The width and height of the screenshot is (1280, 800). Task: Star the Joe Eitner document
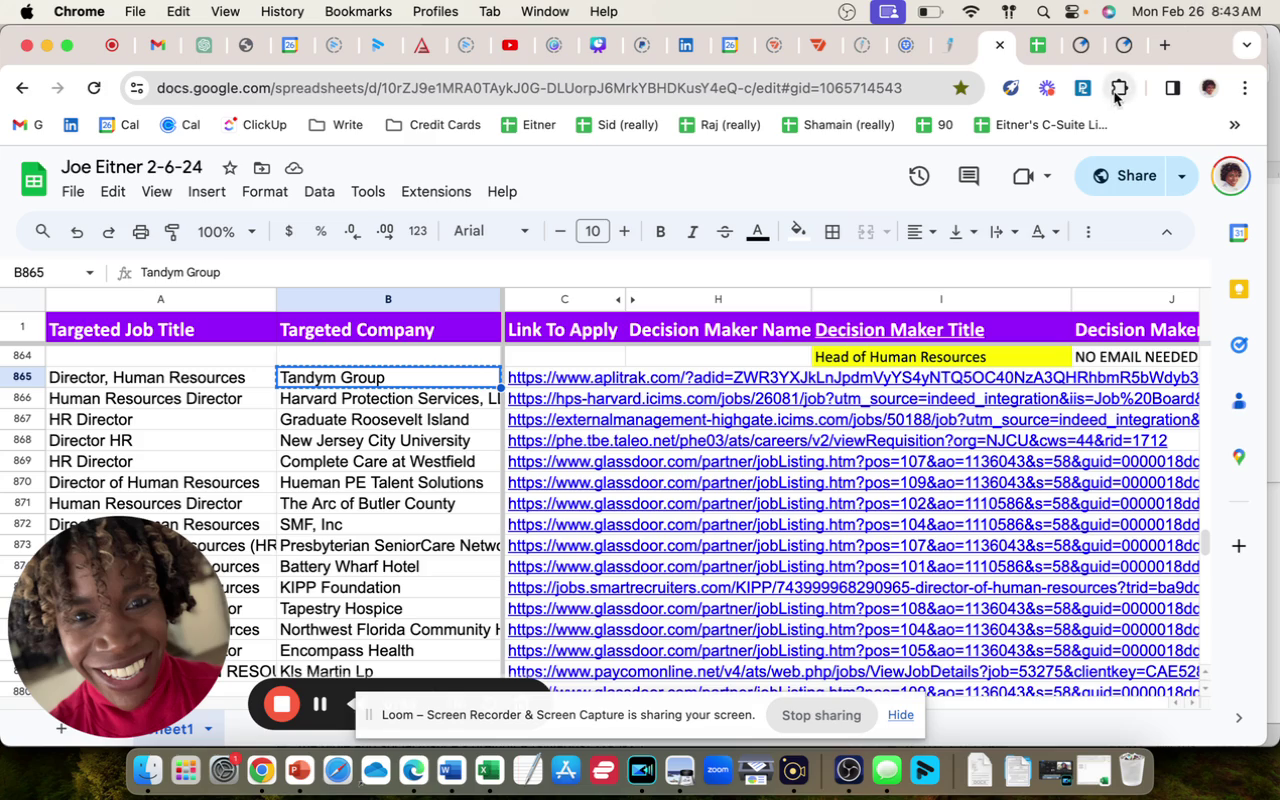[x=230, y=168]
